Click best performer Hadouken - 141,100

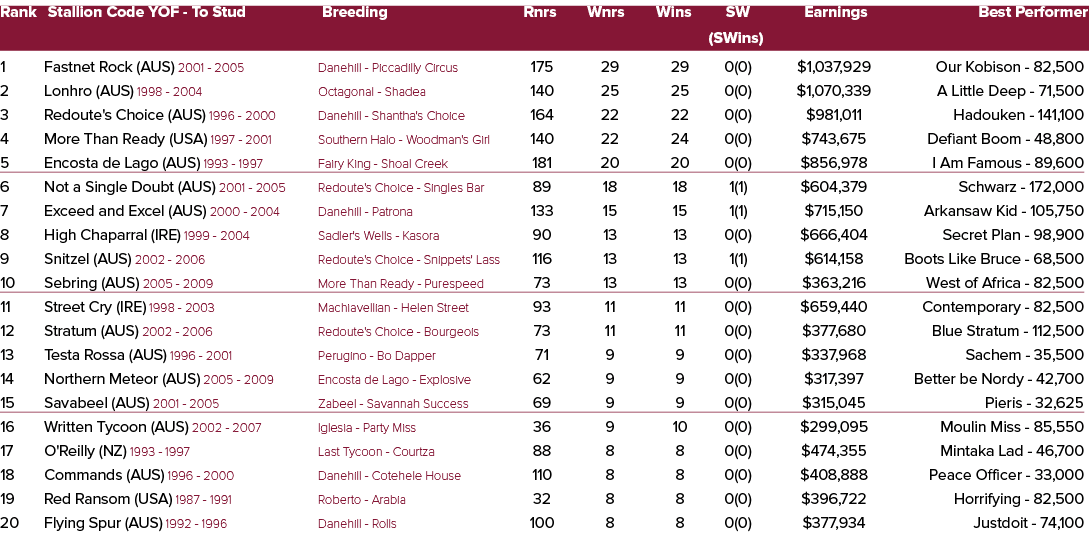tap(1018, 115)
